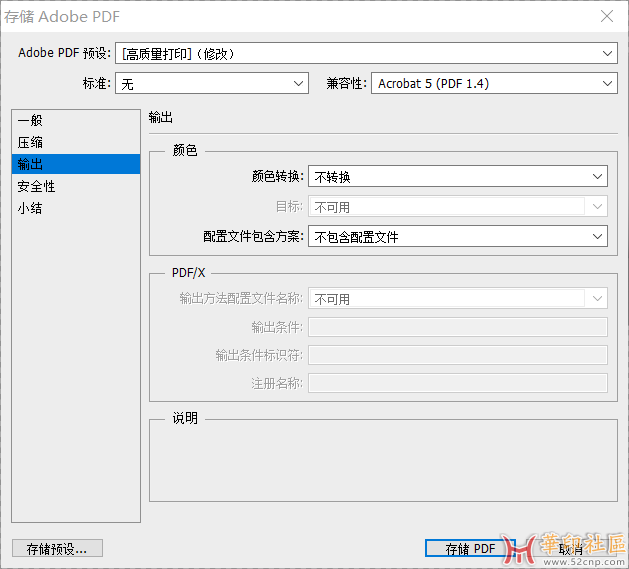Select the 一般 category
Screen dimensions: 629x569
pos(76,120)
